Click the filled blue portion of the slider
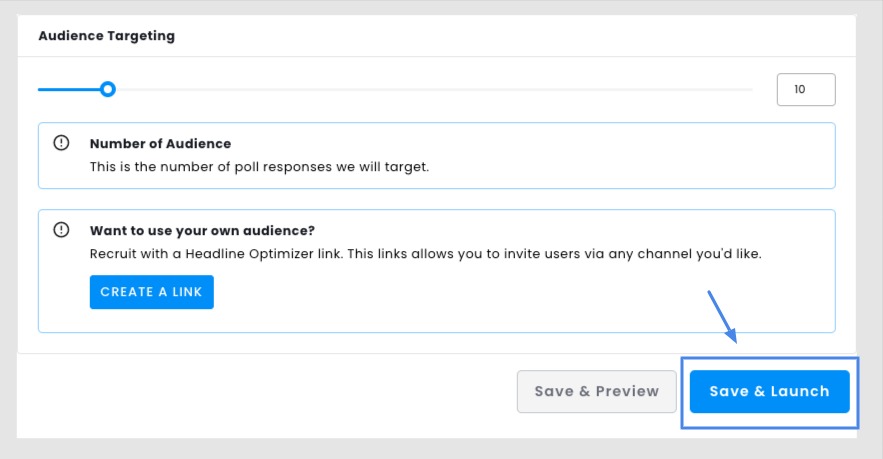Image resolution: width=883 pixels, height=459 pixels. (69, 89)
